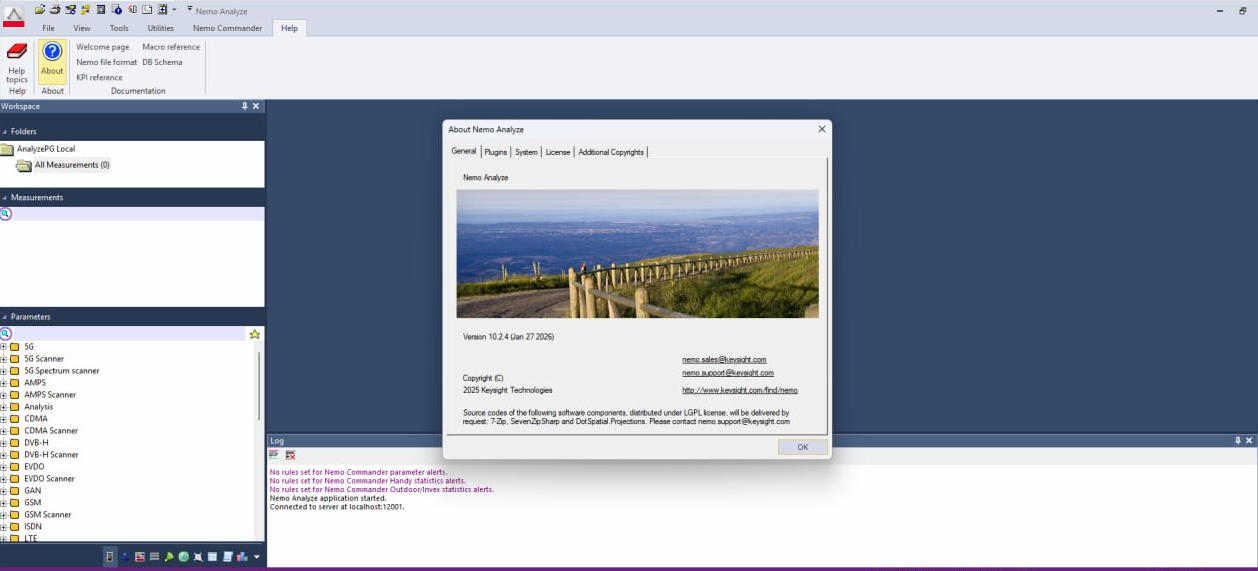Screen dimensions: 1258x571
Task: Select the Analysis parameter folder
Action: [x=39, y=407]
